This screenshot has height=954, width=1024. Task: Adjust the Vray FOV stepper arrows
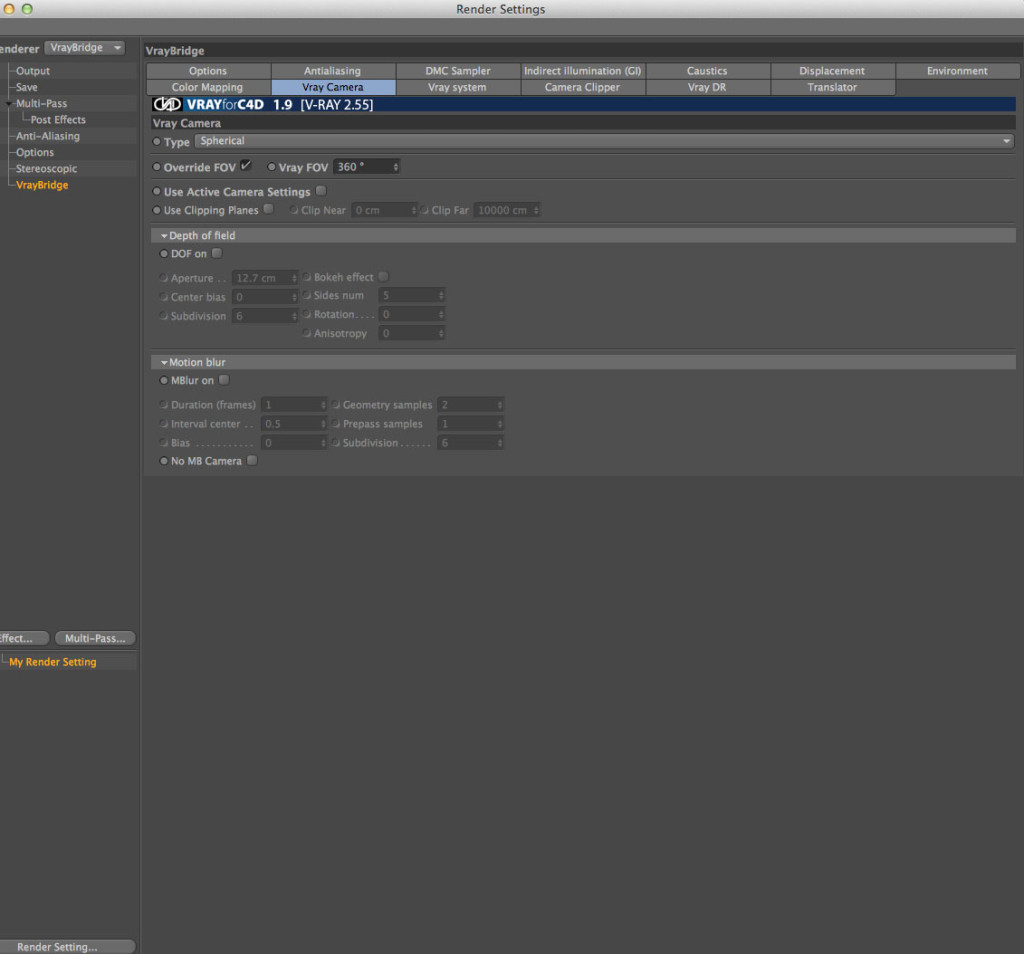pyautogui.click(x=396, y=167)
